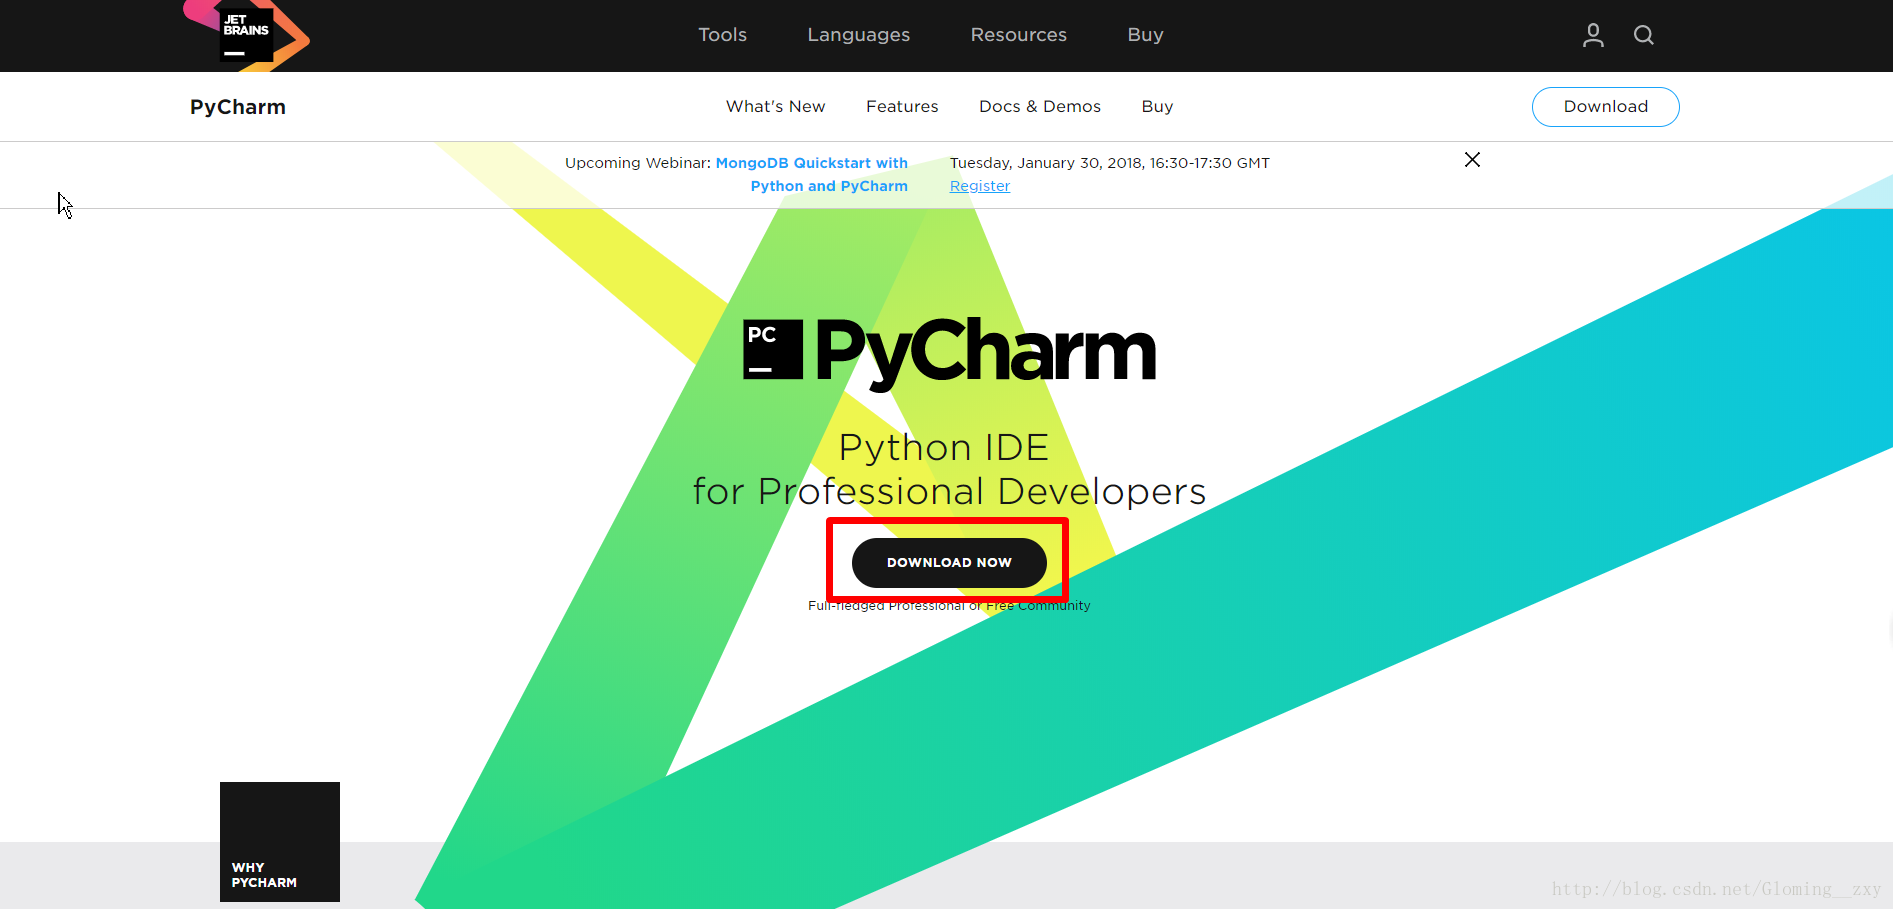Open the Register webinar link
This screenshot has width=1893, height=909.
click(979, 186)
